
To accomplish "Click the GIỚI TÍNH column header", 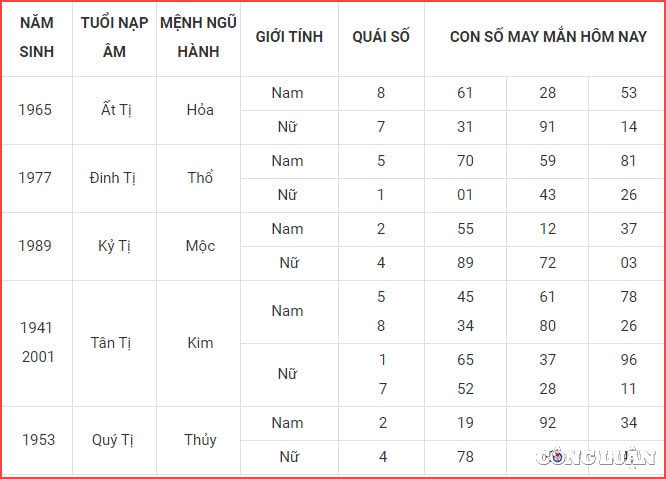I will 289,37.
